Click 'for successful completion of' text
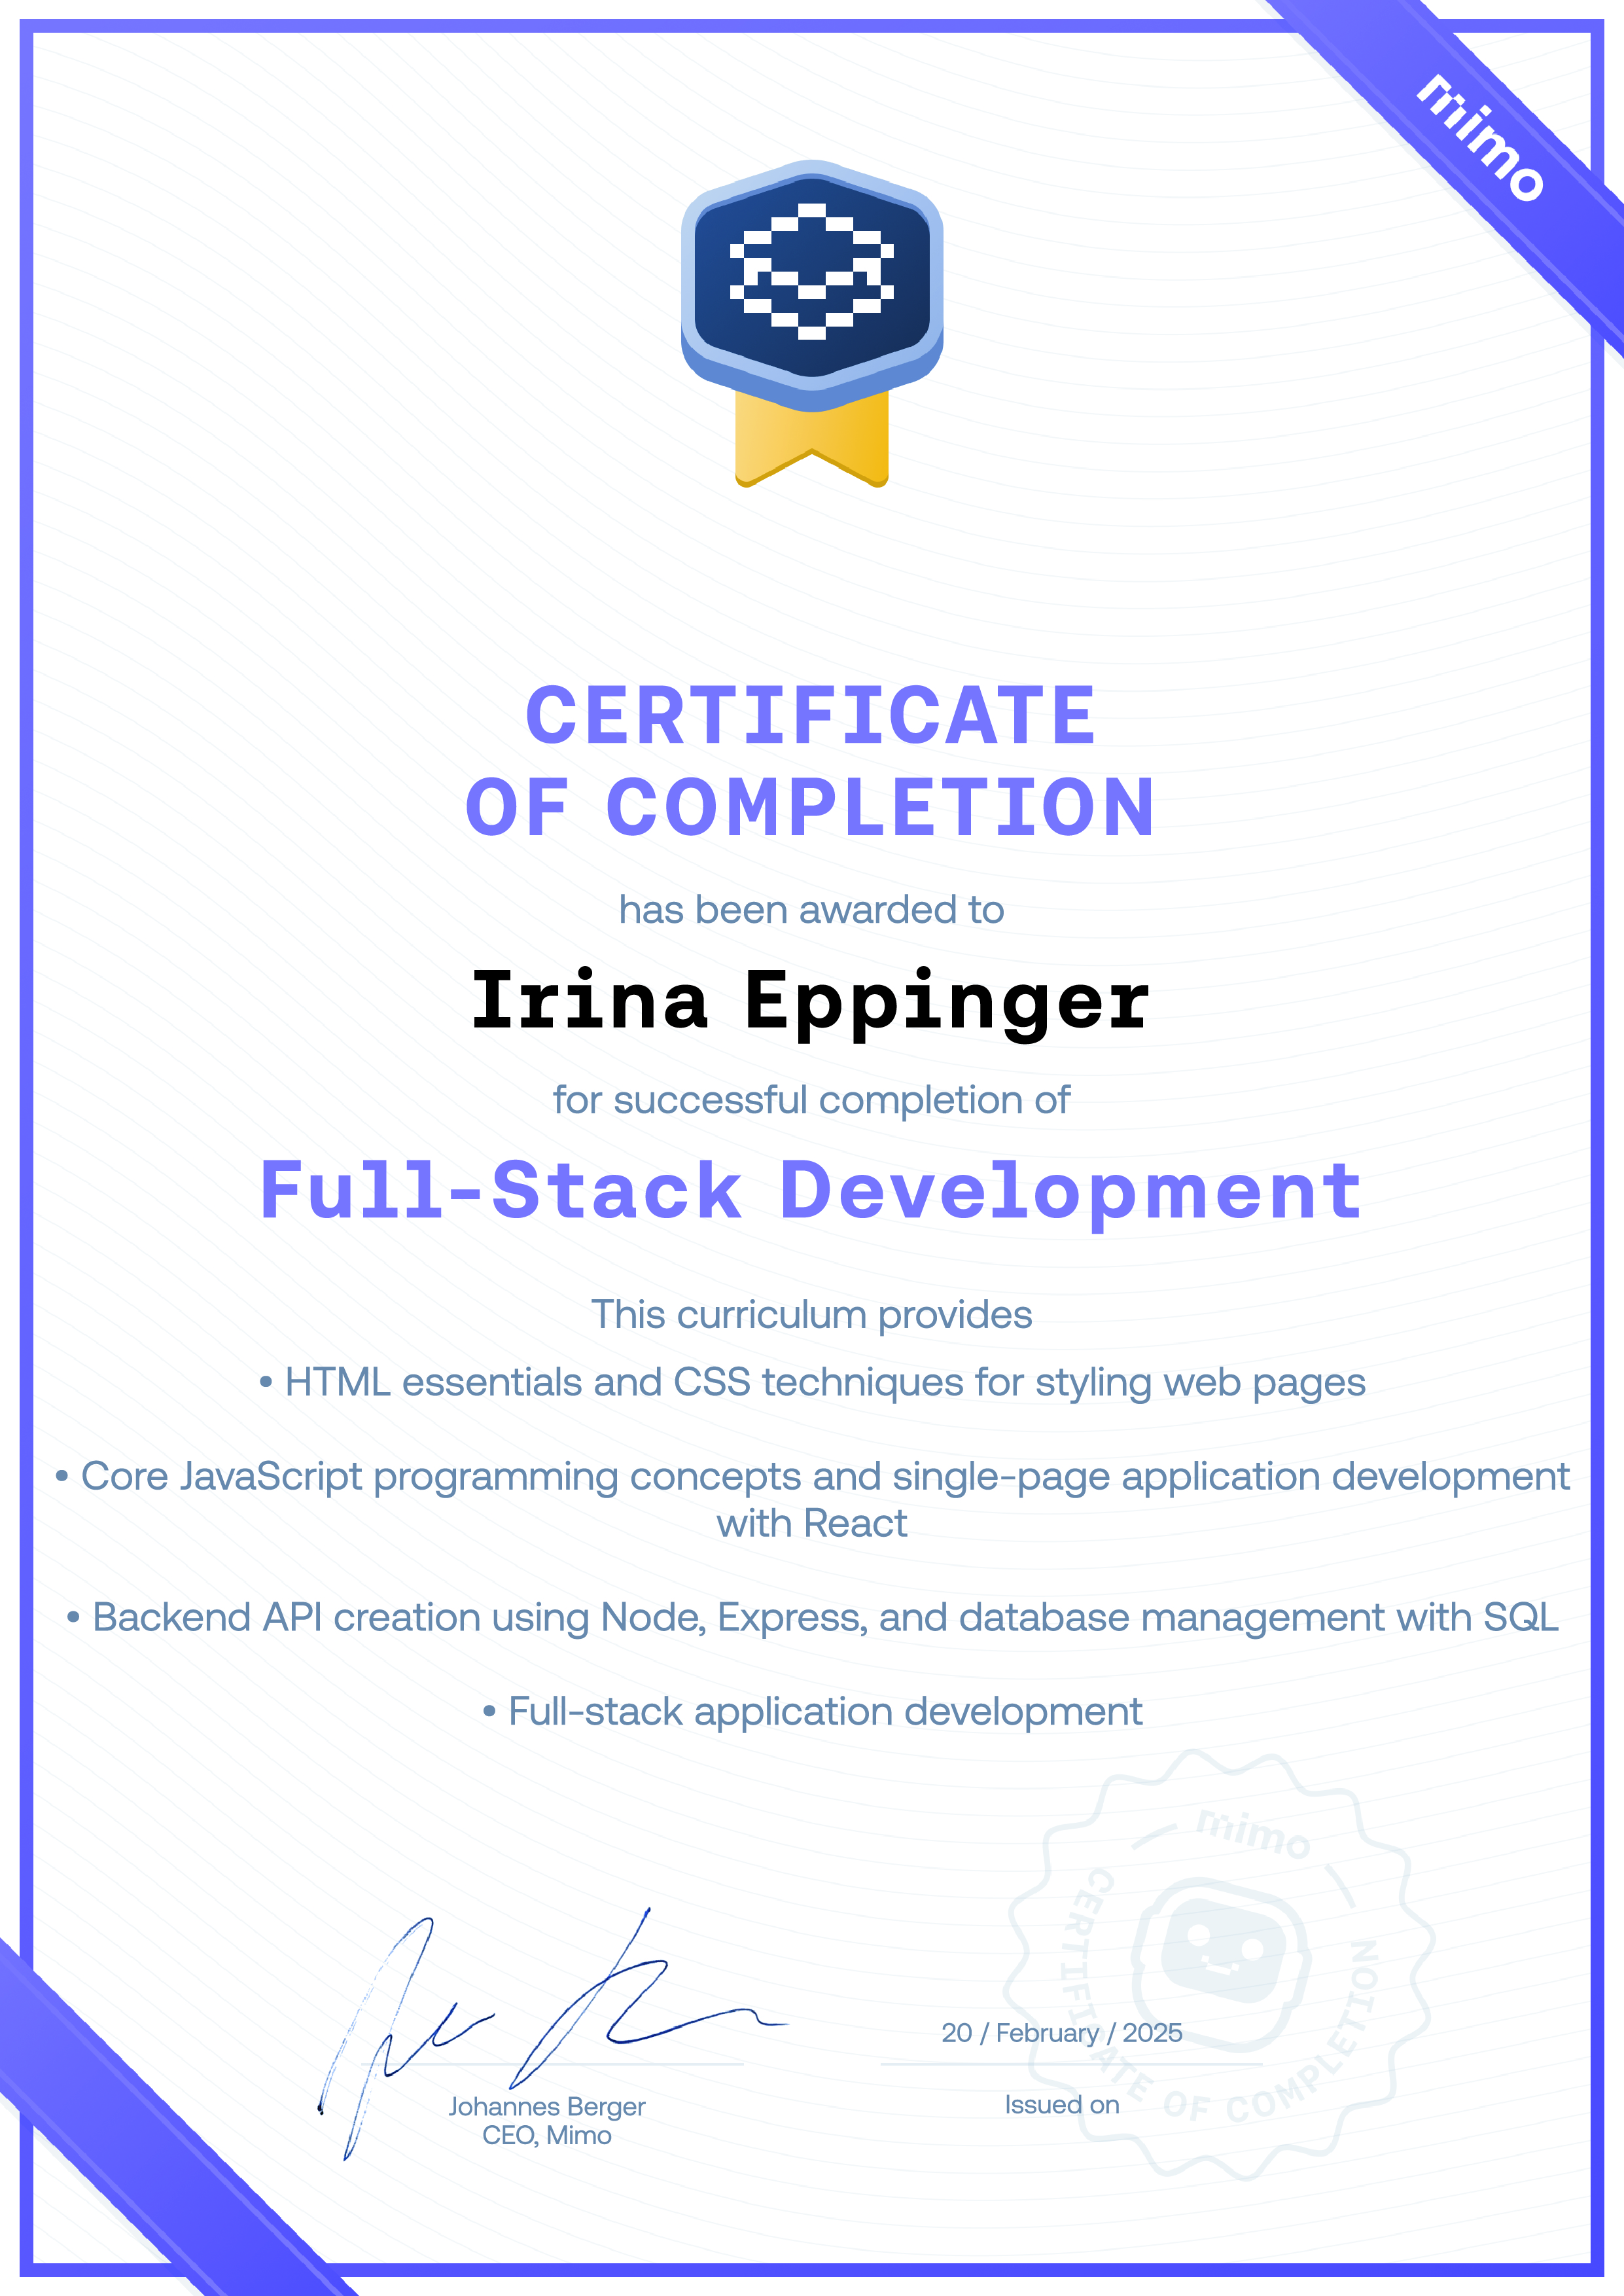This screenshot has width=1624, height=2296. [811, 1100]
